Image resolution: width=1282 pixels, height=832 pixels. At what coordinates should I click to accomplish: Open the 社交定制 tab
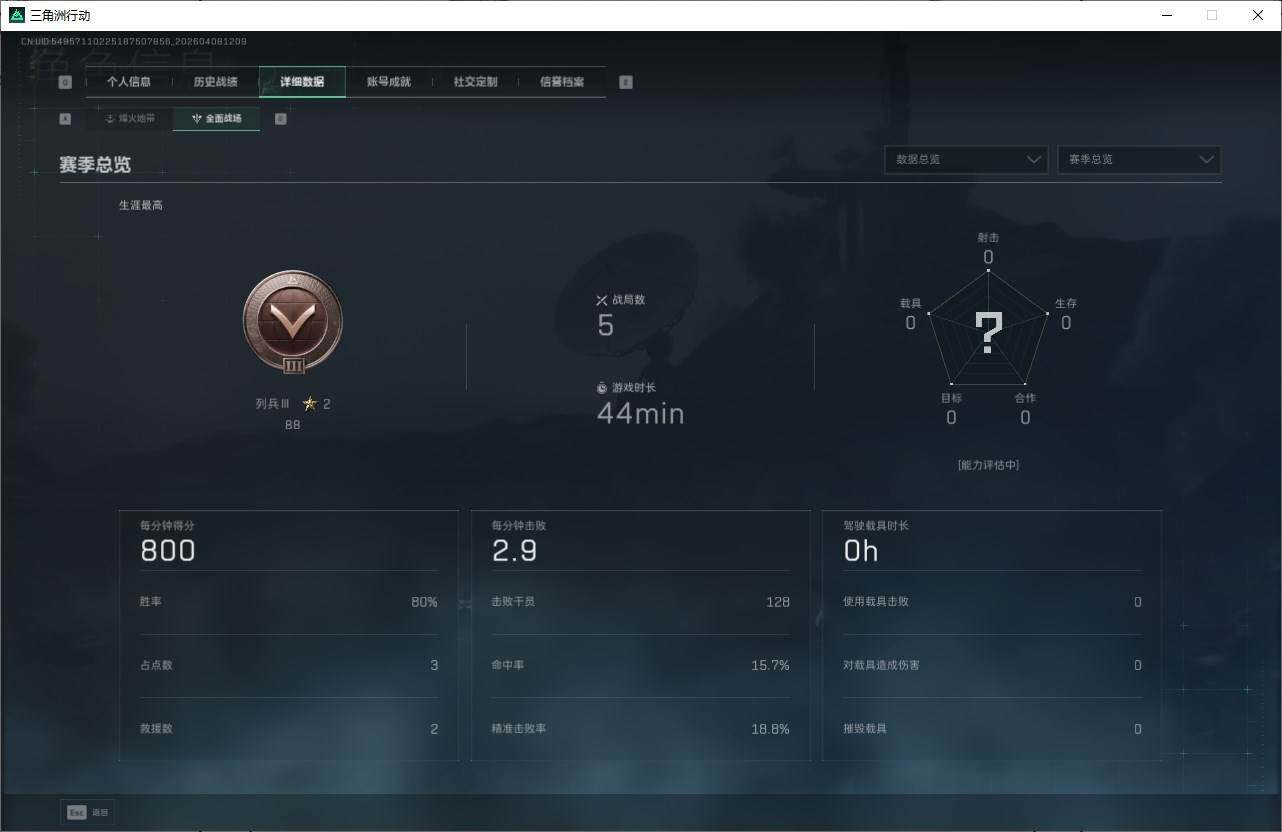click(x=475, y=82)
